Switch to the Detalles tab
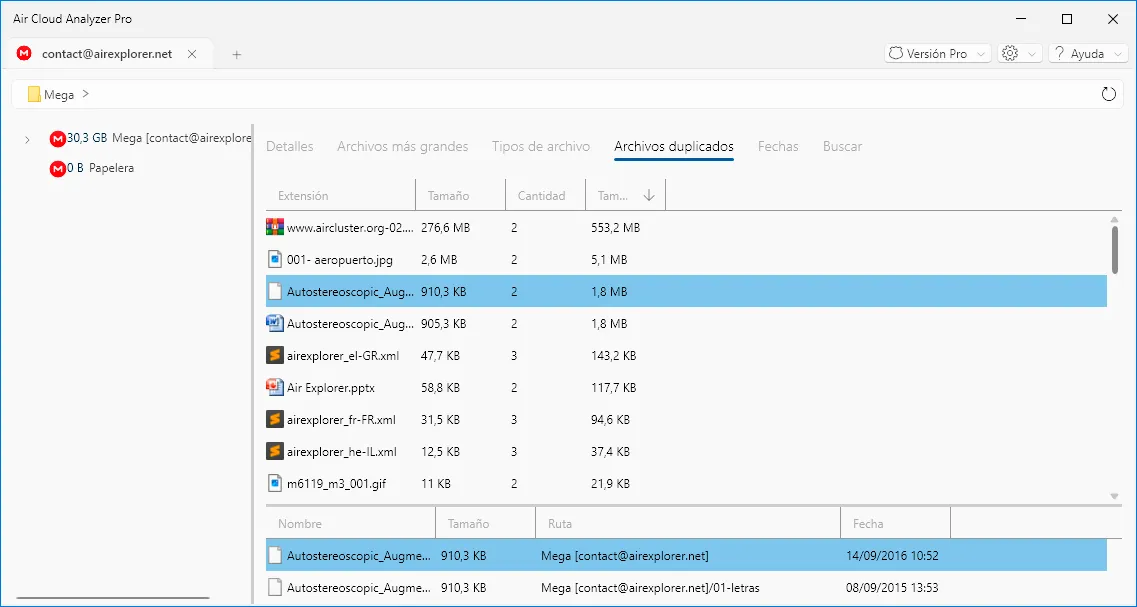 coord(289,146)
